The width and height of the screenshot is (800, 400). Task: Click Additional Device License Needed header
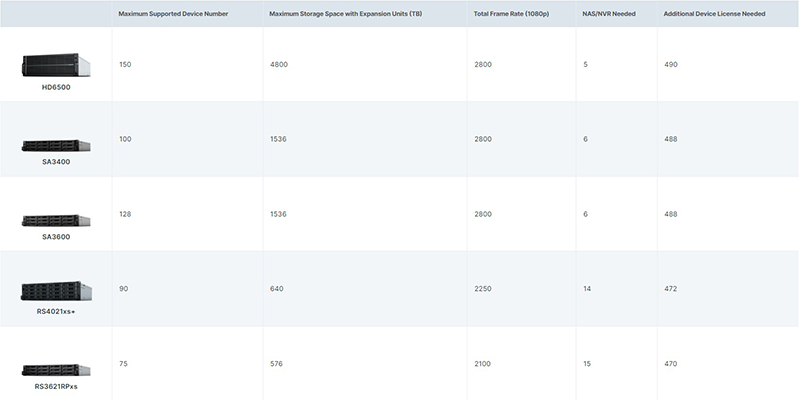[x=713, y=14]
